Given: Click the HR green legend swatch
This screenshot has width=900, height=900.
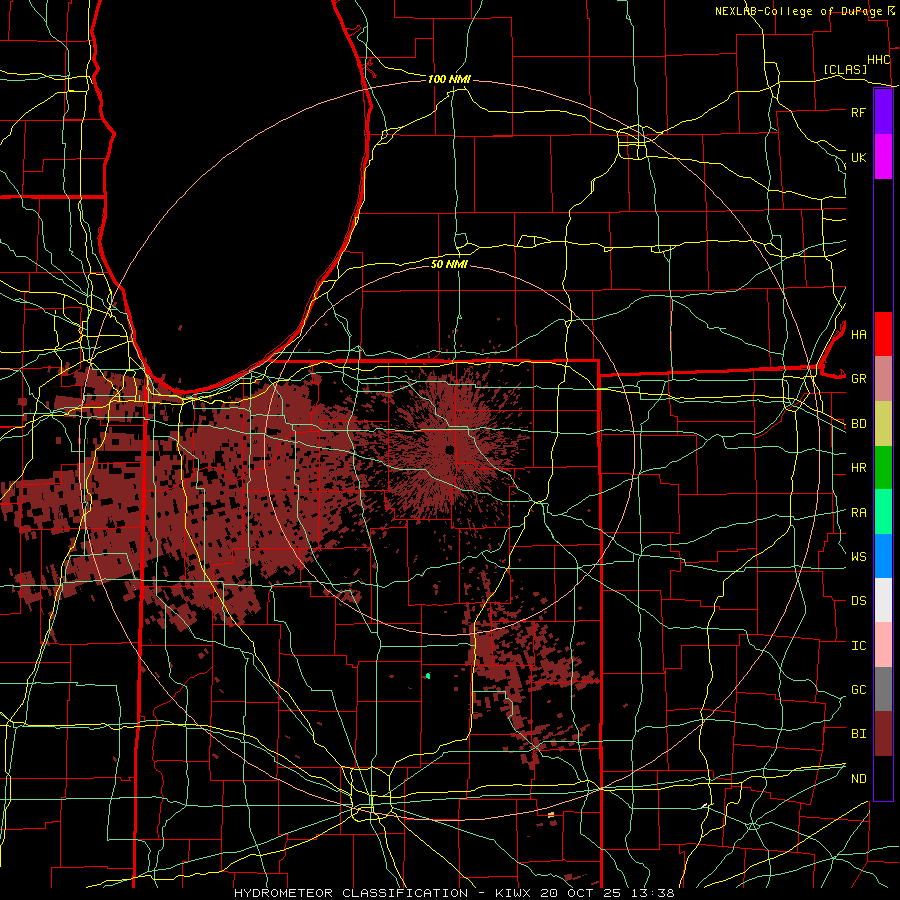Looking at the screenshot, I should [x=883, y=467].
